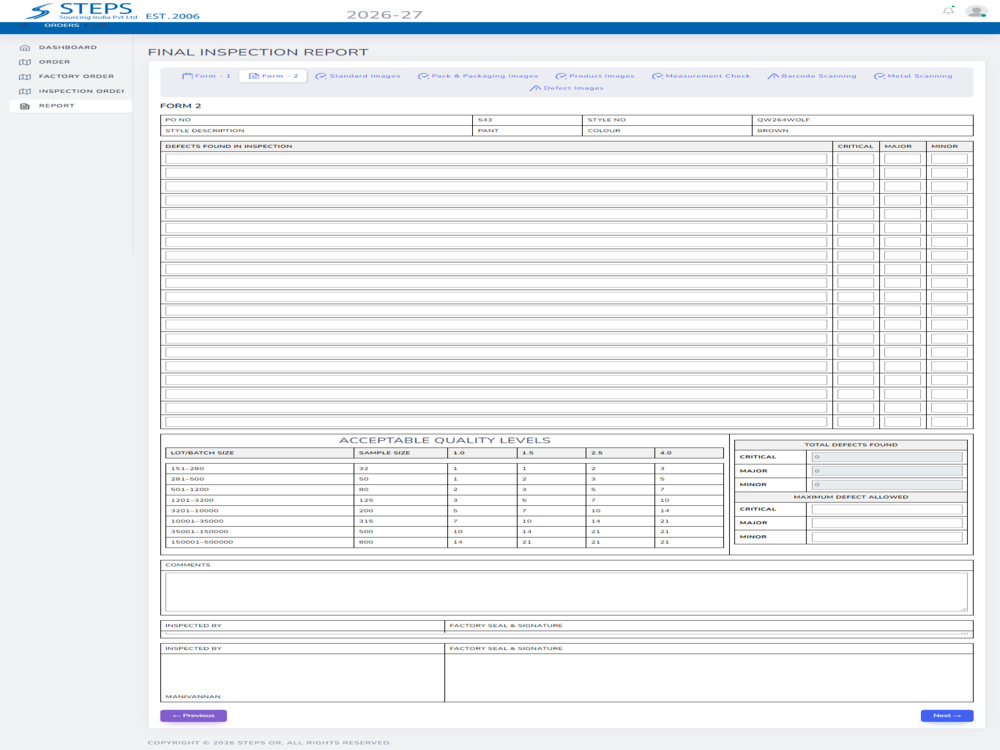This screenshot has height=750, width=1000.
Task: Click the last defect description field
Action: 496,422
